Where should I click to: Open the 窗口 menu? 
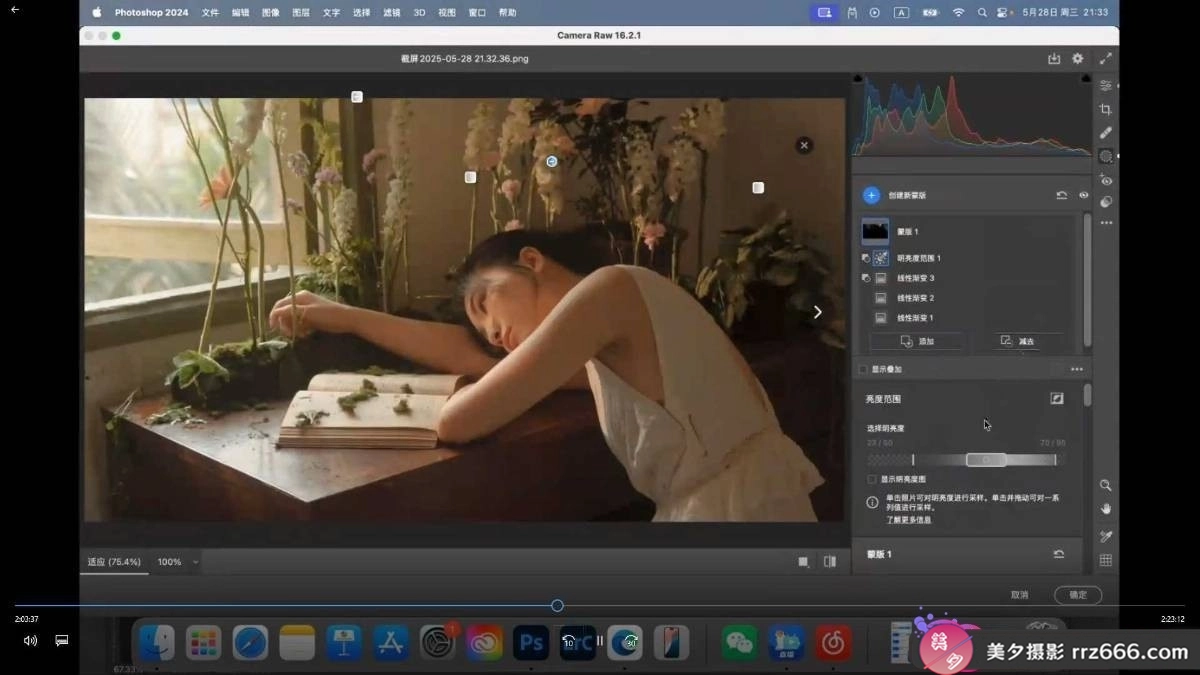click(477, 13)
